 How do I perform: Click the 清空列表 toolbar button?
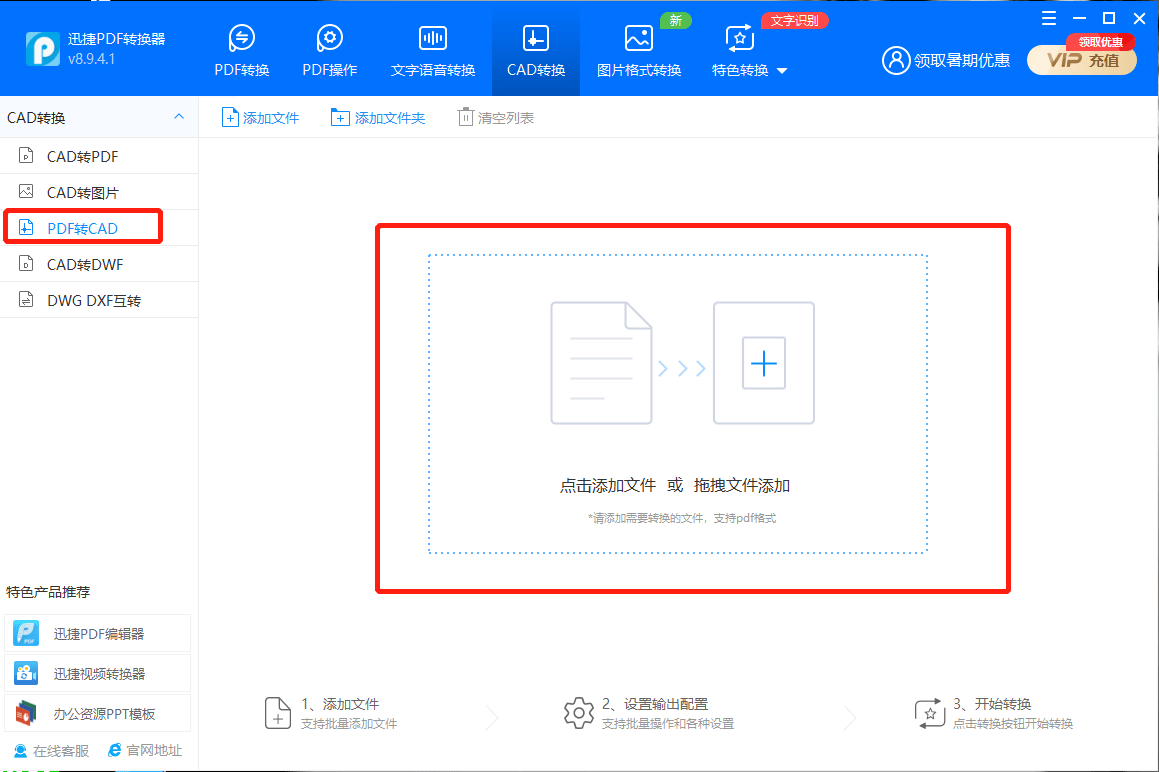tap(496, 118)
